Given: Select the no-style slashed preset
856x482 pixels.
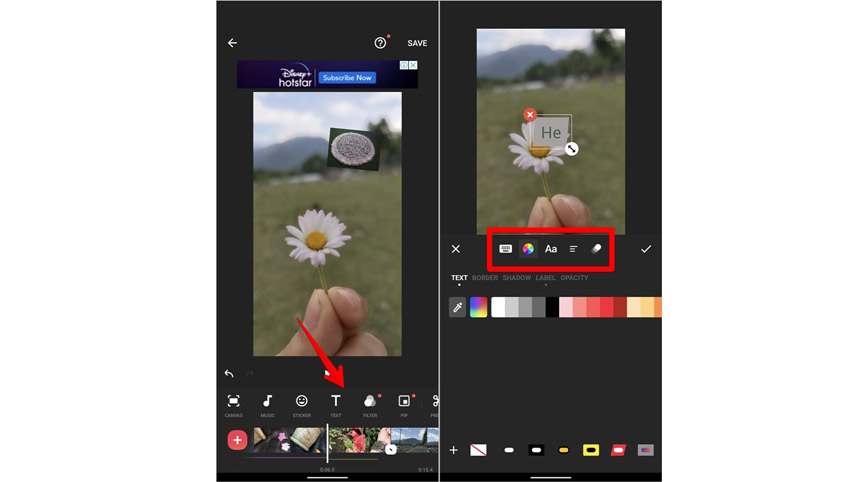Looking at the screenshot, I should point(478,450).
